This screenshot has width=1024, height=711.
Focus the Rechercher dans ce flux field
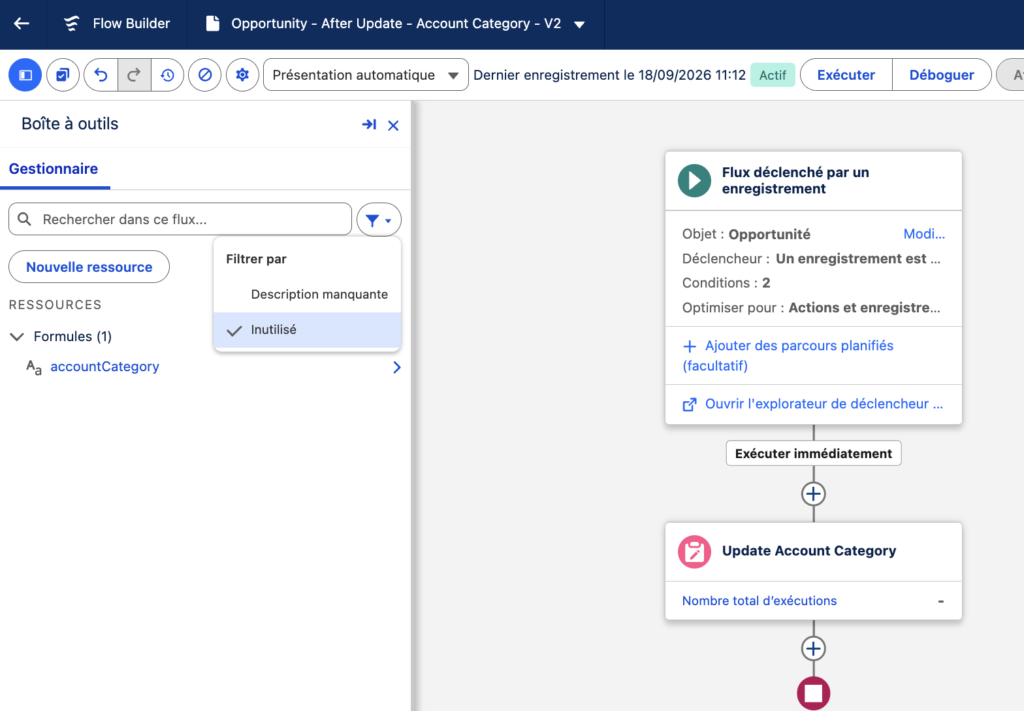click(180, 219)
